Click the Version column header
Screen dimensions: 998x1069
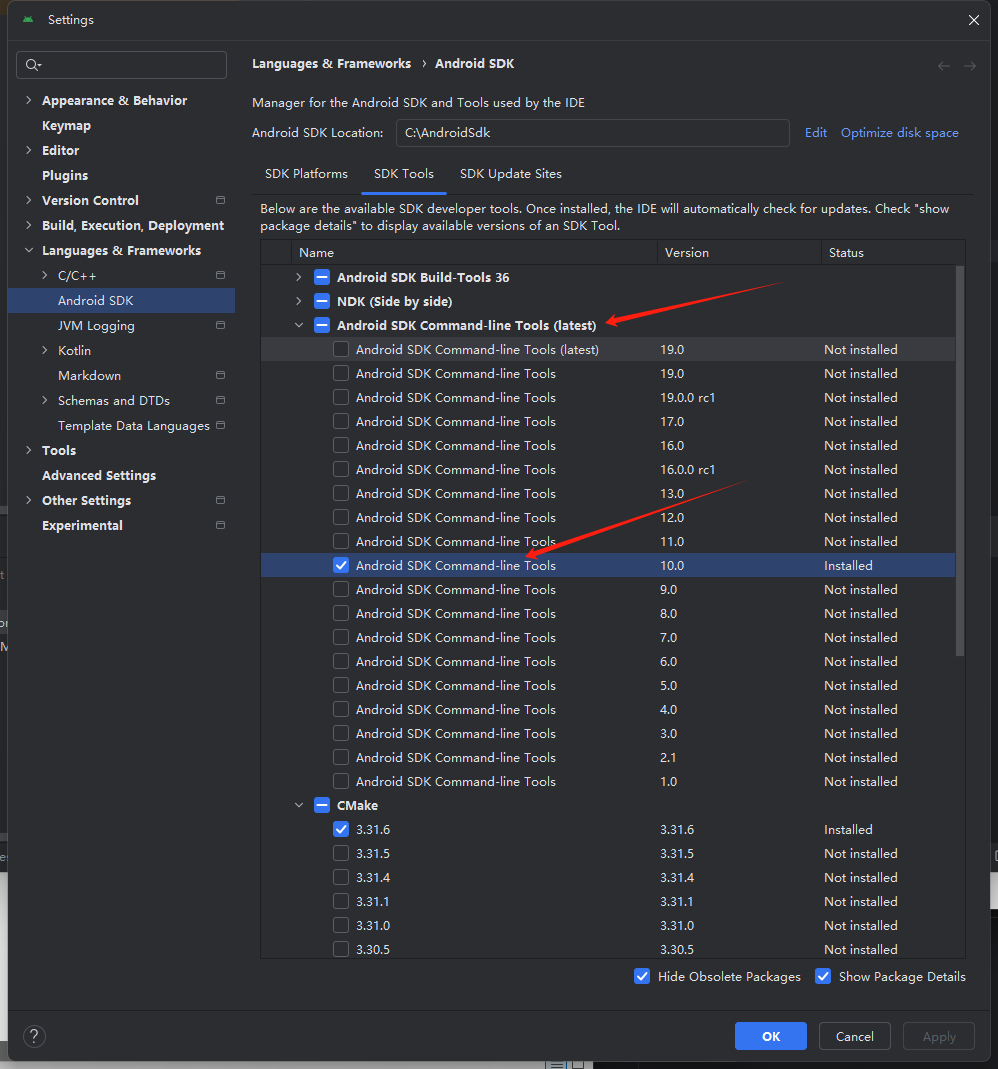click(739, 252)
